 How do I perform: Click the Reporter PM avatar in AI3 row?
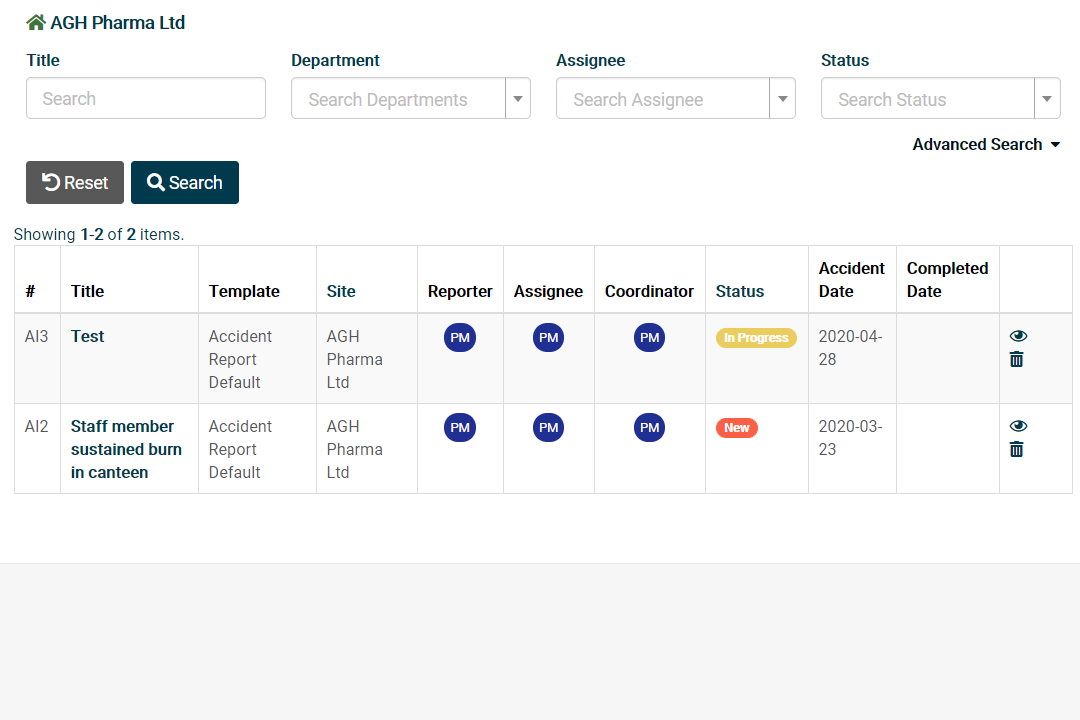click(460, 338)
